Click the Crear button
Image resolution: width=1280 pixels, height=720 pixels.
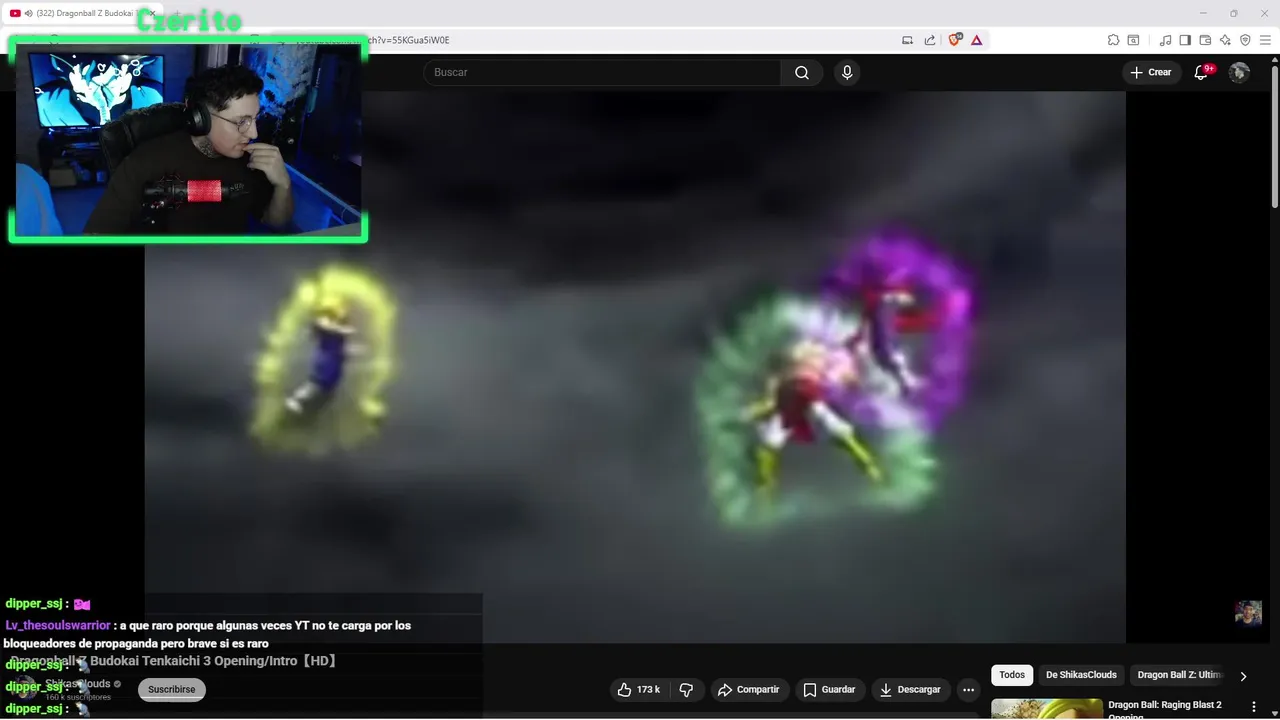coord(1150,72)
